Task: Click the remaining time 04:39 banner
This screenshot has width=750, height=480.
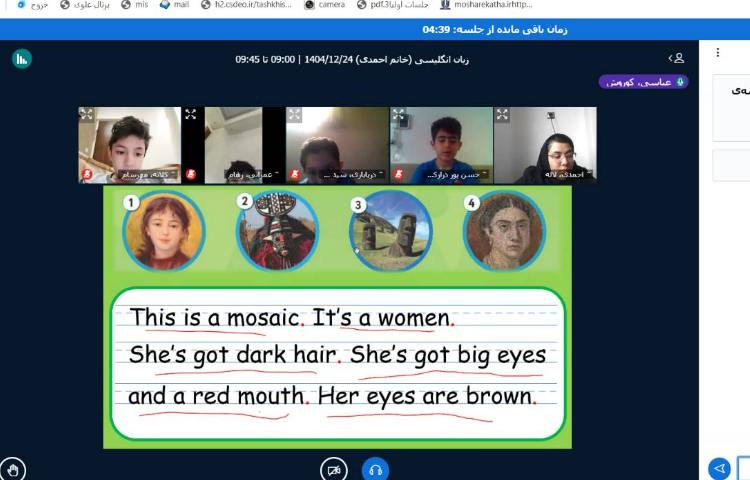Action: pos(495,30)
